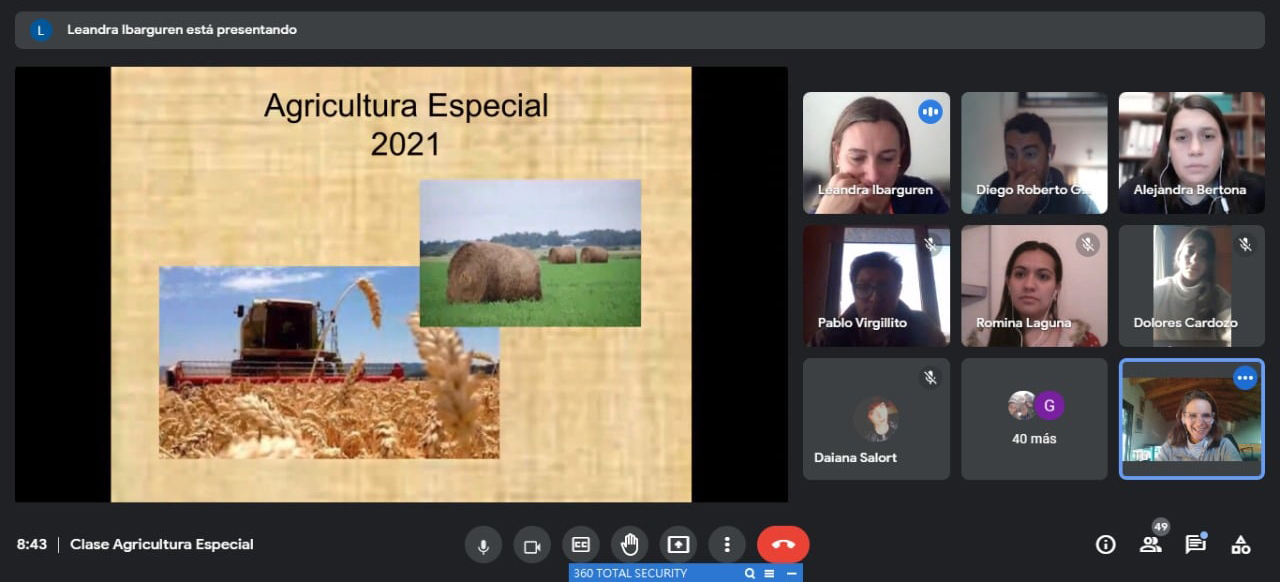1280x582 pixels.
Task: Open the activities shapes icon
Action: (x=1240, y=545)
